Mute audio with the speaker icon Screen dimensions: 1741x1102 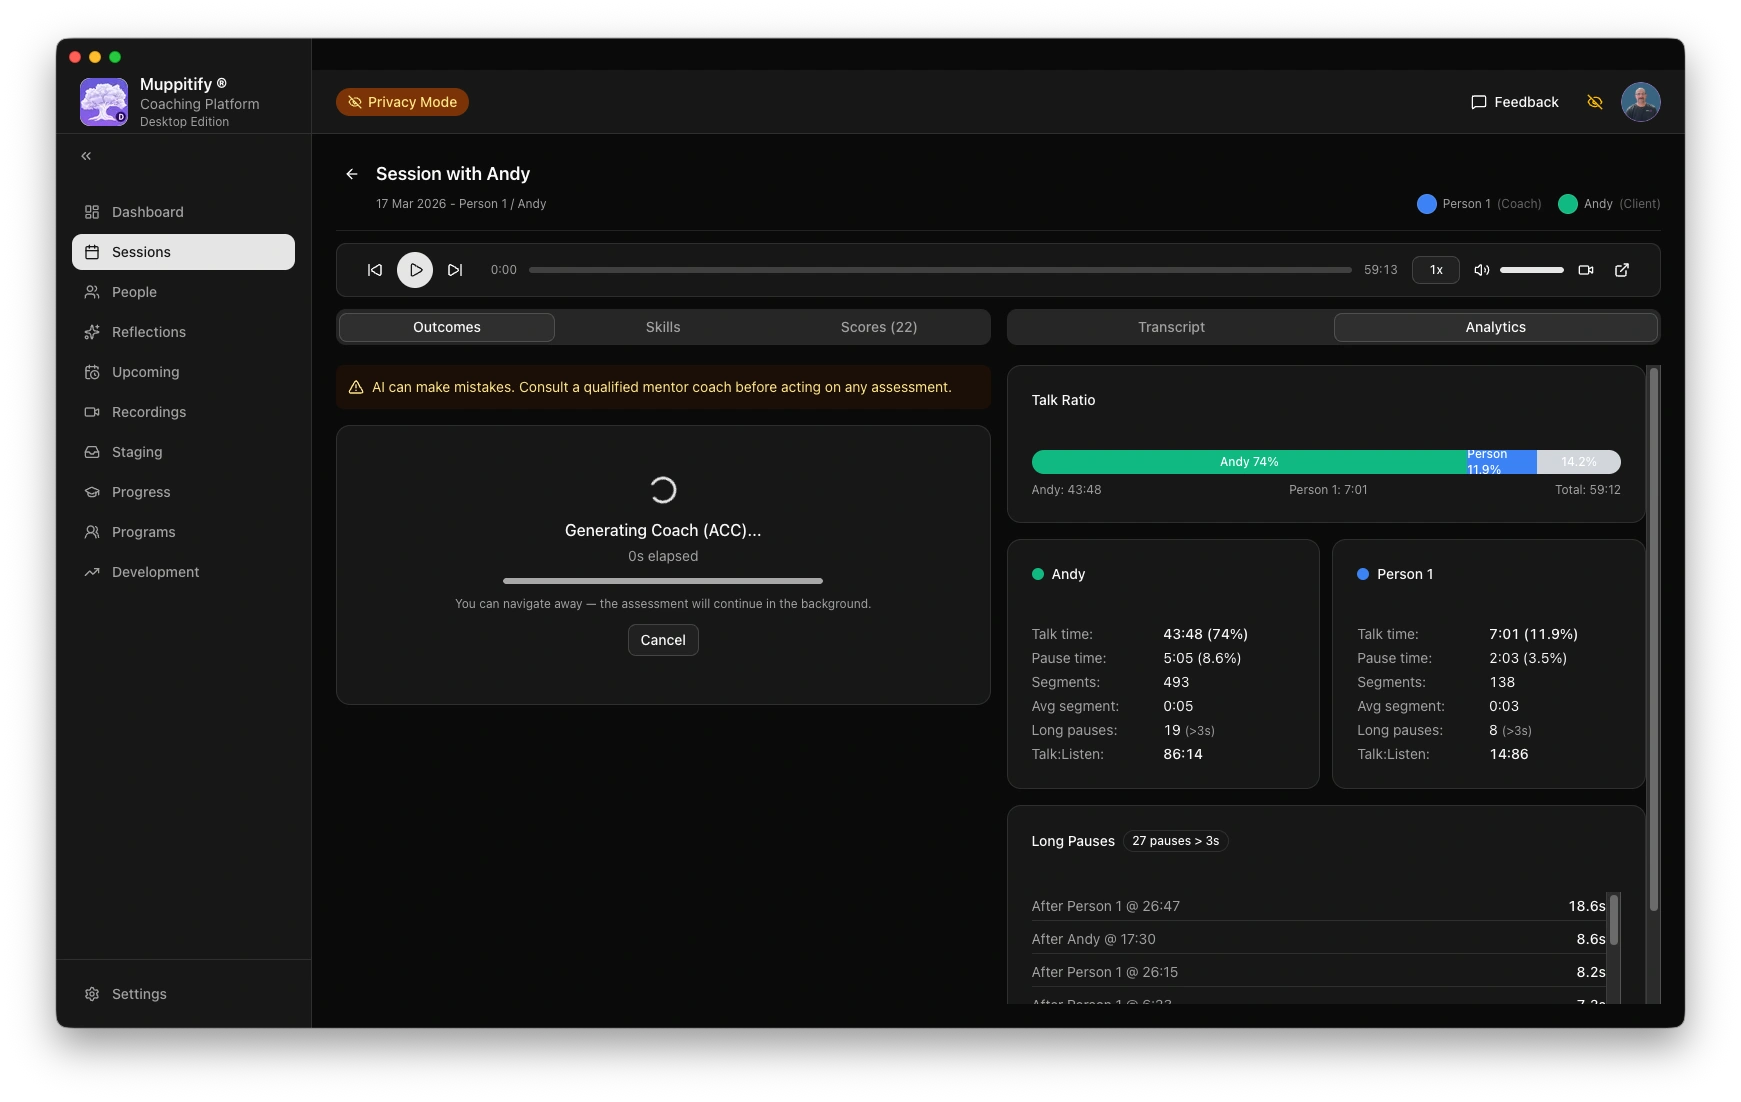(x=1482, y=270)
